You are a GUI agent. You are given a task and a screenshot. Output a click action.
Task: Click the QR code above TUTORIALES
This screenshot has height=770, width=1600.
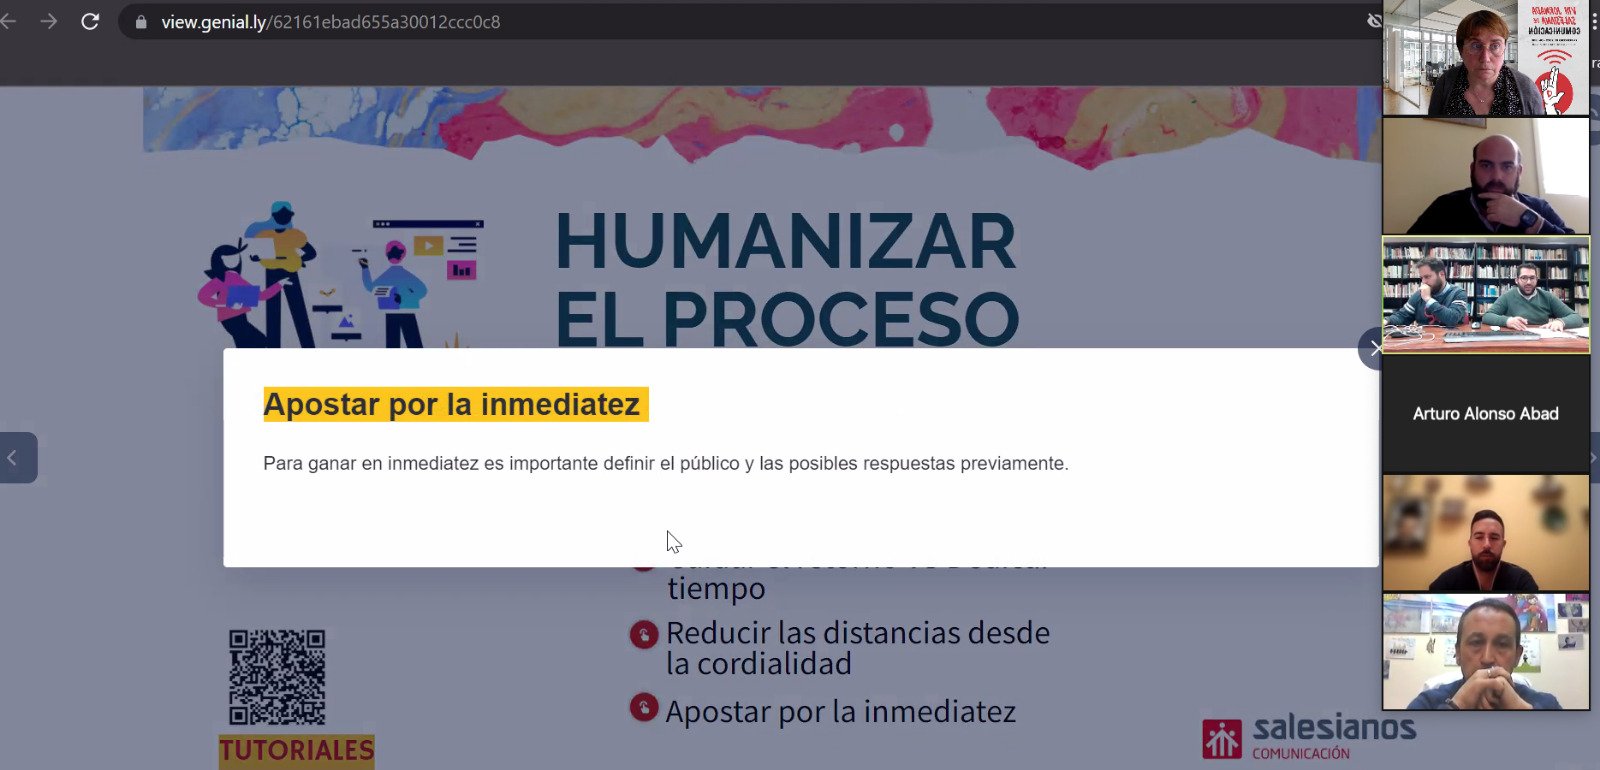277,677
